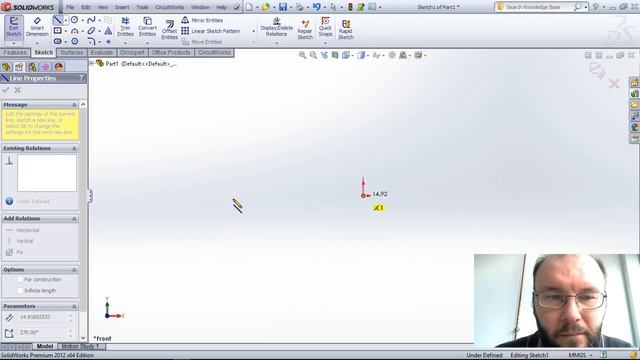Open the Line tool dropdown arrow

pos(65,20)
